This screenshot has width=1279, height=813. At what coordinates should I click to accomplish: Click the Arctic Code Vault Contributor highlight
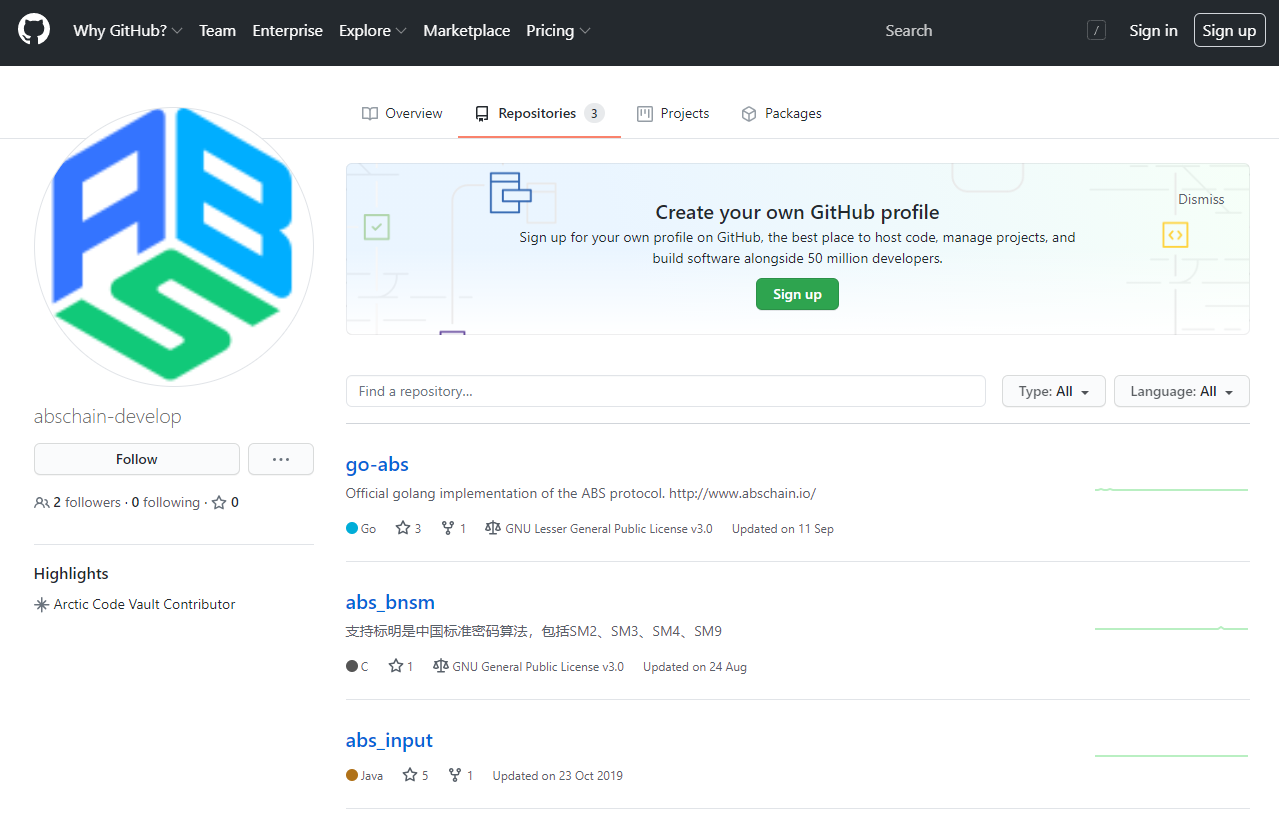pyautogui.click(x=144, y=604)
